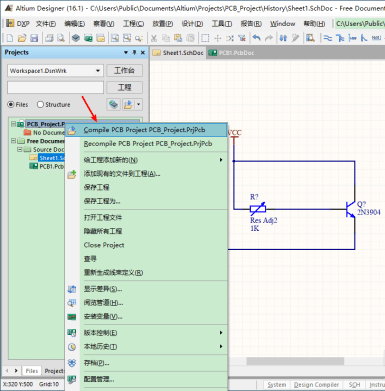Click the project name input field
Image resolution: width=385 pixels, height=391 pixels.
[x=55, y=87]
